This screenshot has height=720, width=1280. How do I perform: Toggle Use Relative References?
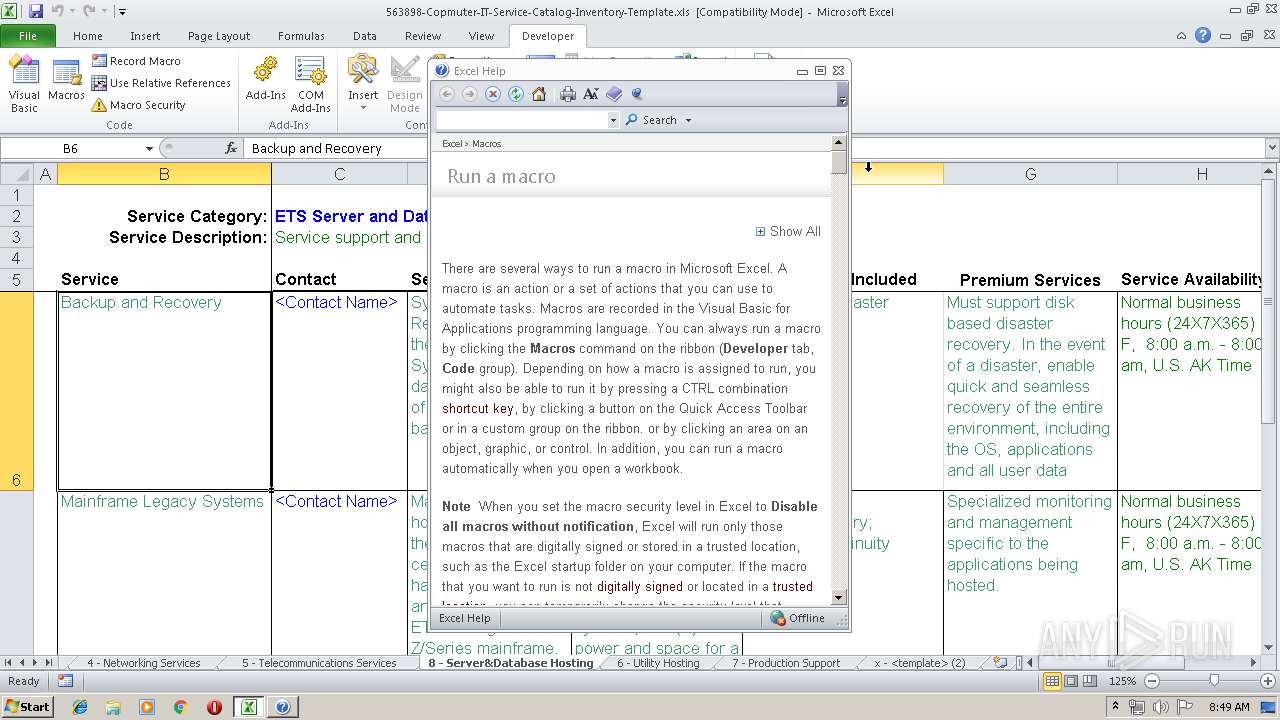161,83
